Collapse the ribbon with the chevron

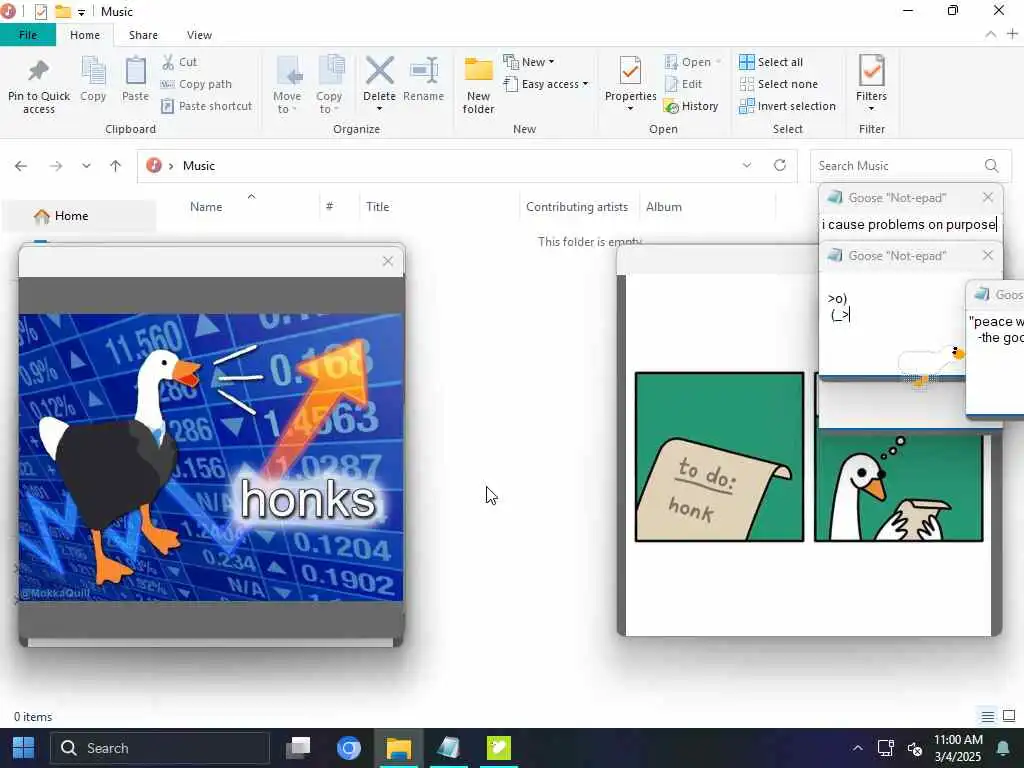point(991,34)
